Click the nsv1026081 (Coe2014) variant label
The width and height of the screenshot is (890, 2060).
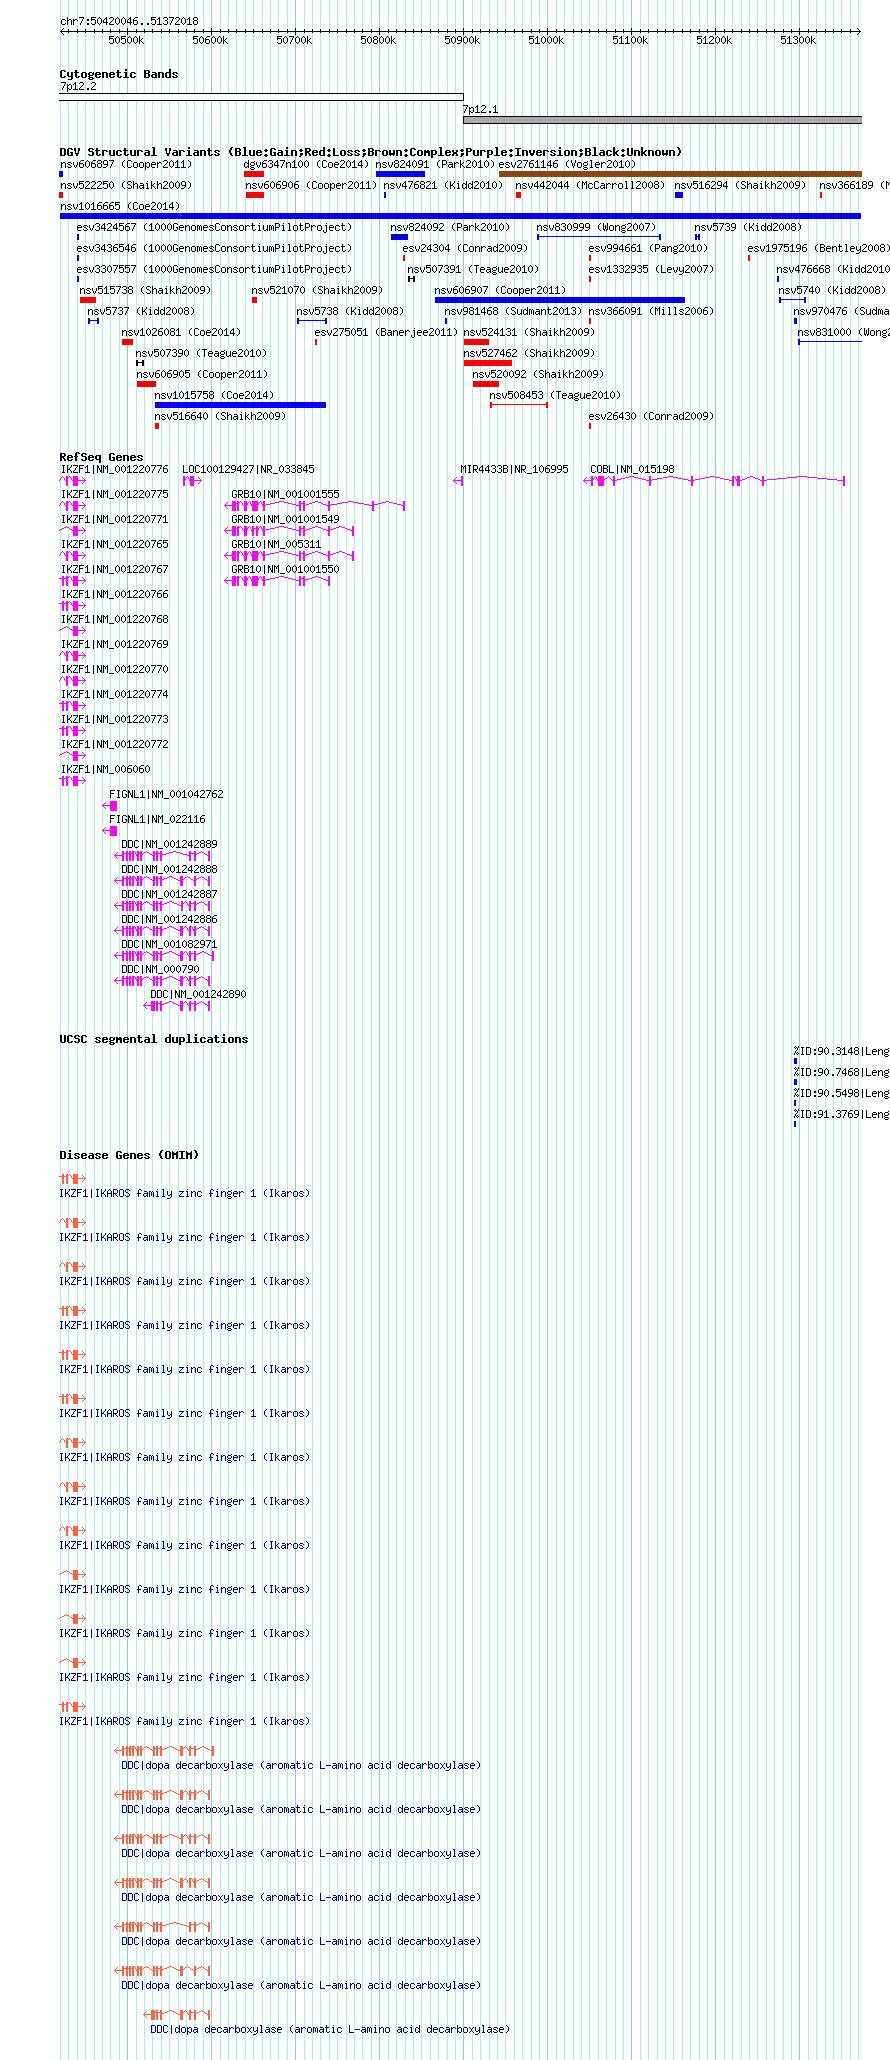pos(181,332)
